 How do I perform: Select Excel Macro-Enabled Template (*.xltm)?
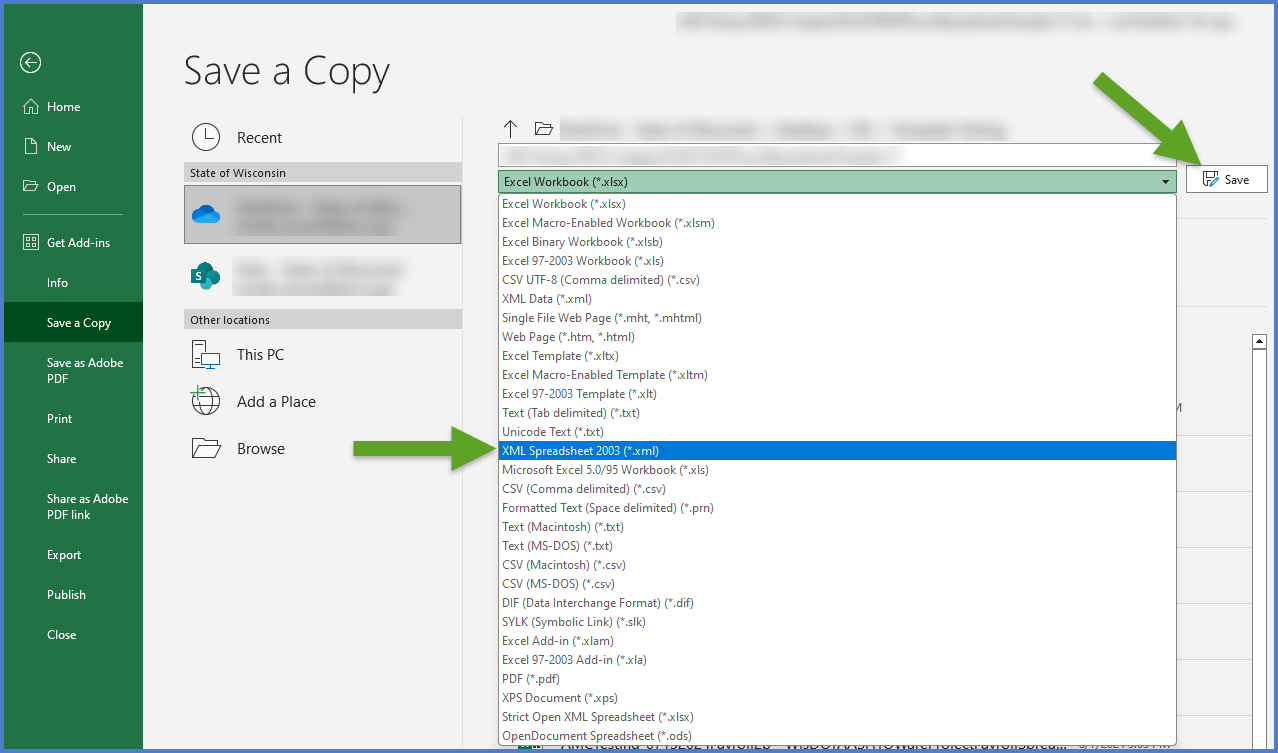point(837,375)
